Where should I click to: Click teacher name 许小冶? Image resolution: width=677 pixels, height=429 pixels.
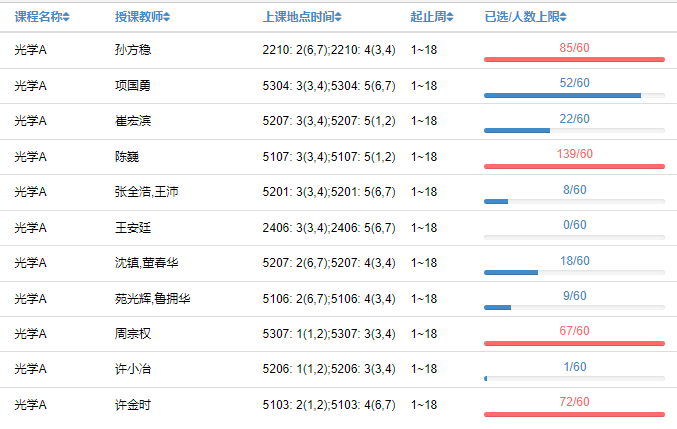[x=133, y=369]
